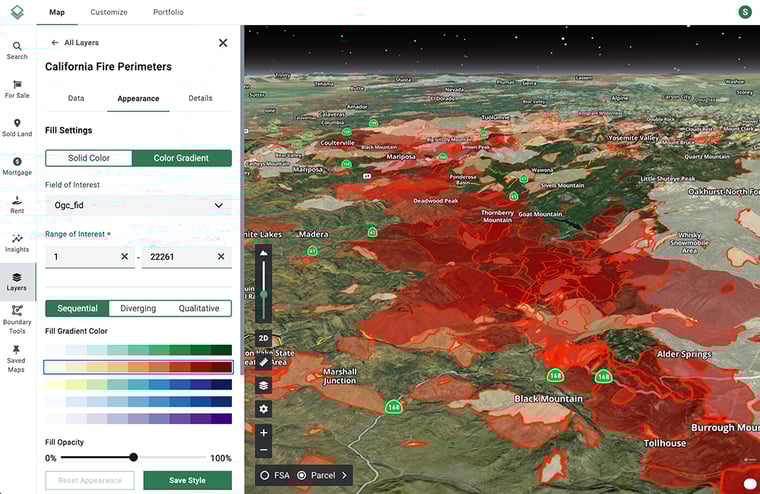Select the Diverging gradient type
Viewport: 760px width, 494px height.
(138, 308)
